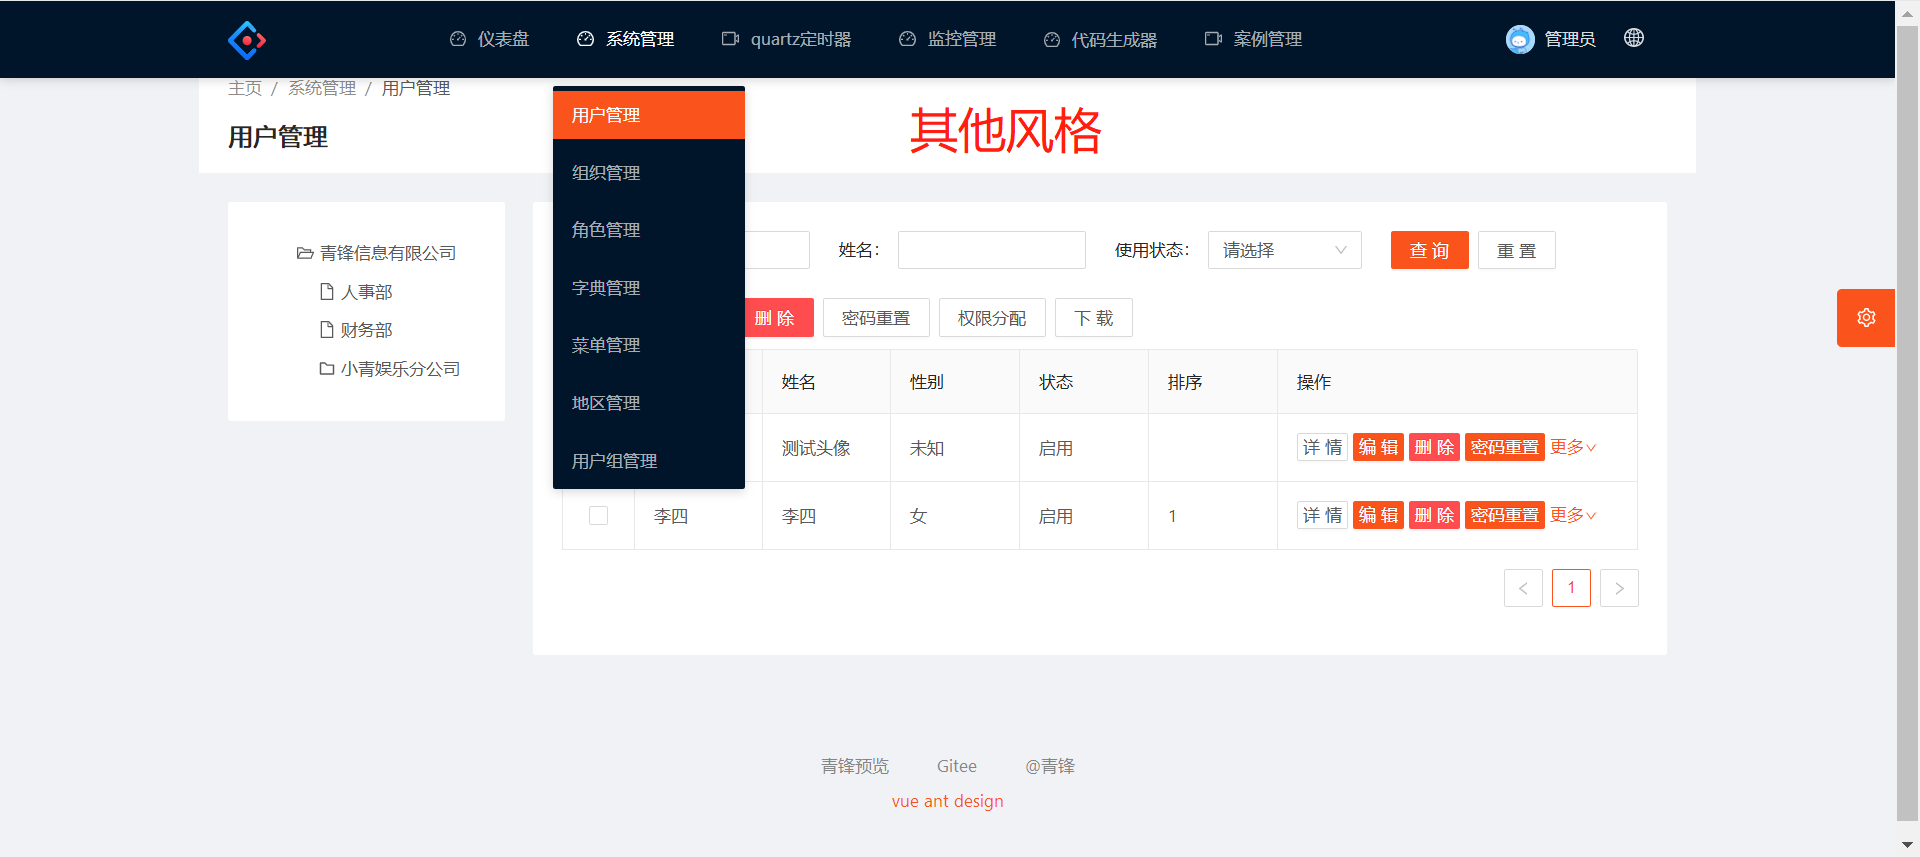1920x857 pixels.
Task: Click the 排序 column header
Action: tap(1213, 382)
